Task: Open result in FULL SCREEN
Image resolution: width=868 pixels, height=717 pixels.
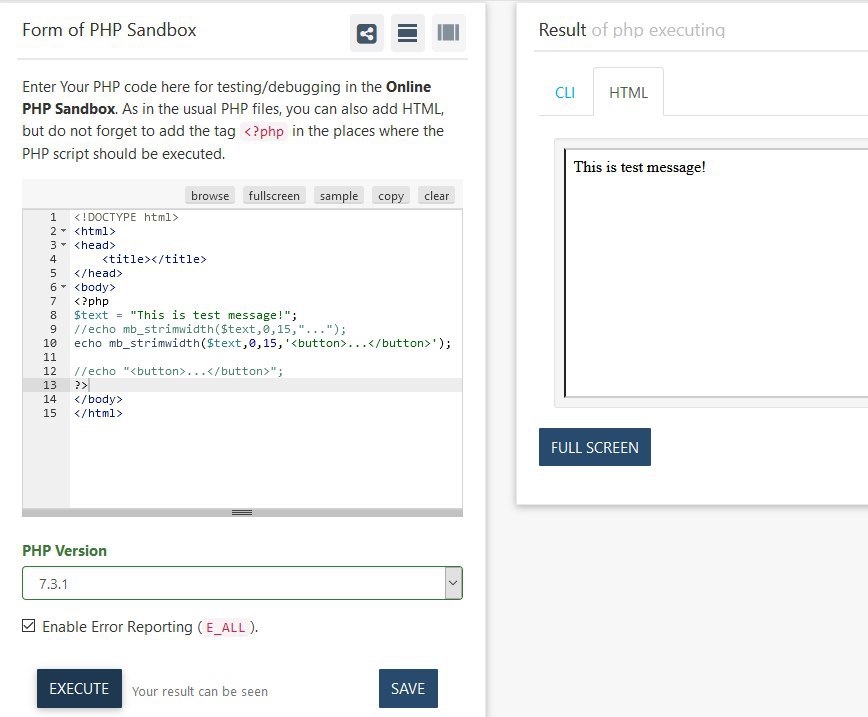Action: point(595,447)
